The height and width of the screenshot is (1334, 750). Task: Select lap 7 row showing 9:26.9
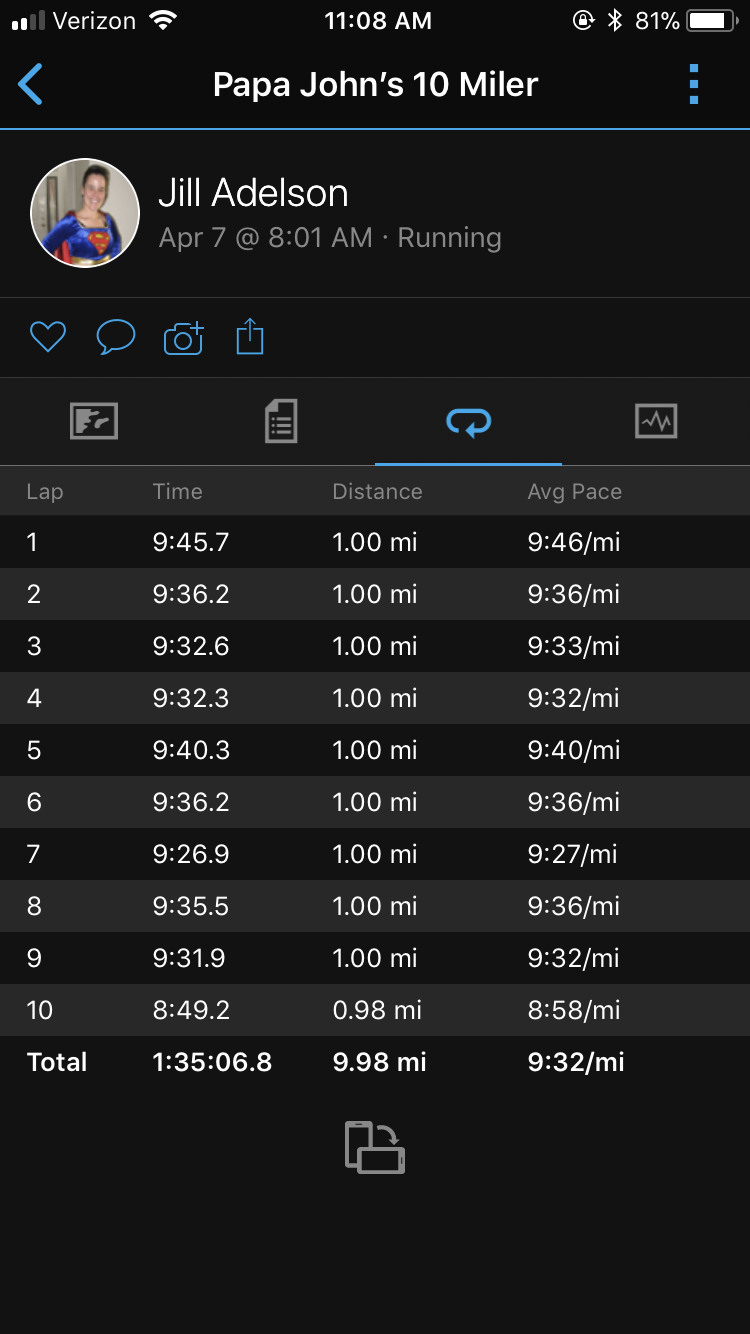point(375,854)
